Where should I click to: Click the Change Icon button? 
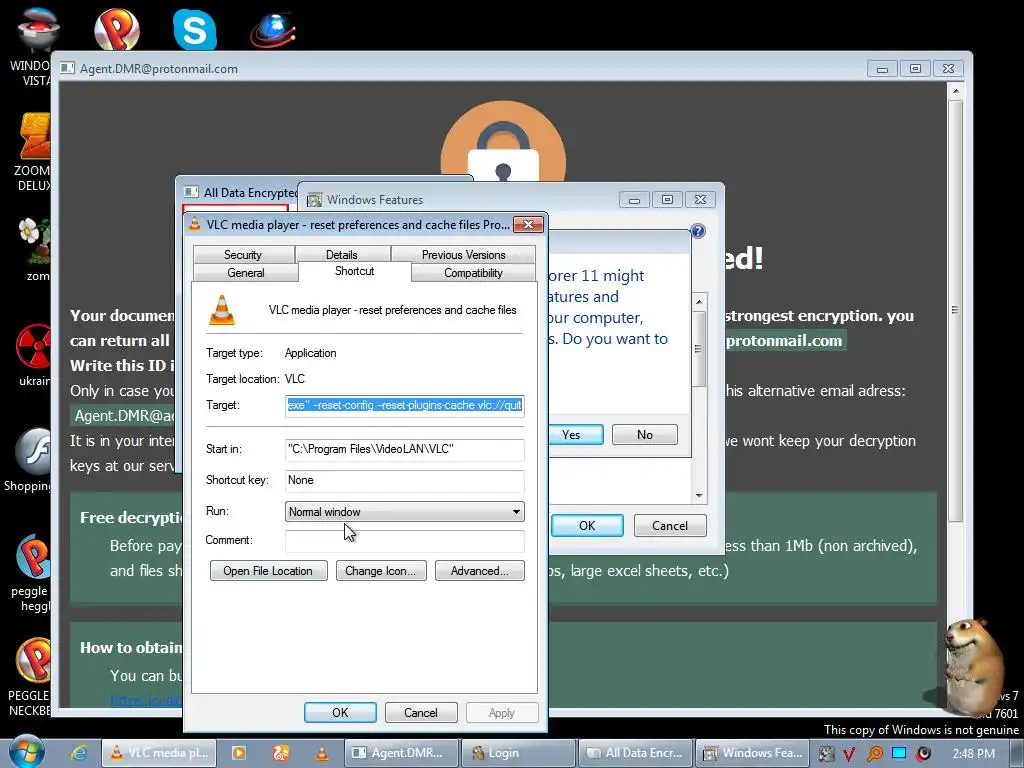(381, 571)
